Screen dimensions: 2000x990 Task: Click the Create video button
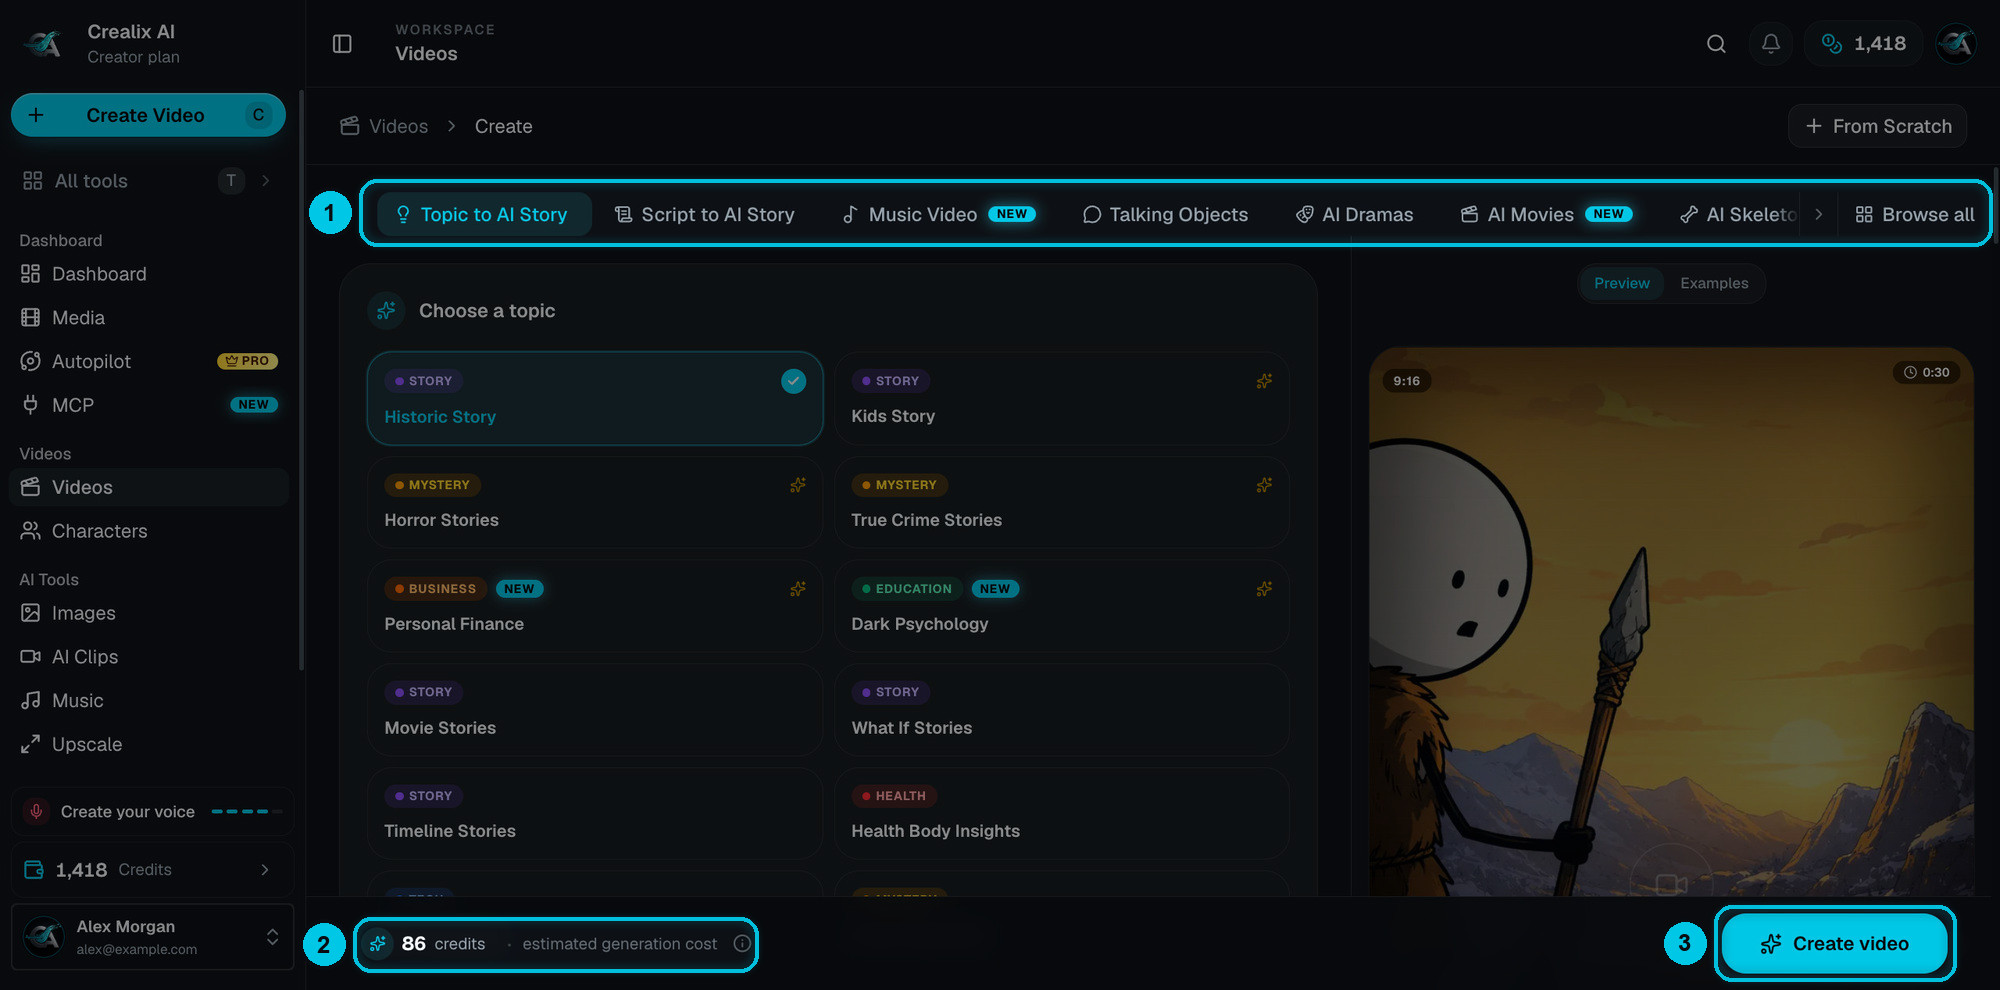click(1835, 943)
